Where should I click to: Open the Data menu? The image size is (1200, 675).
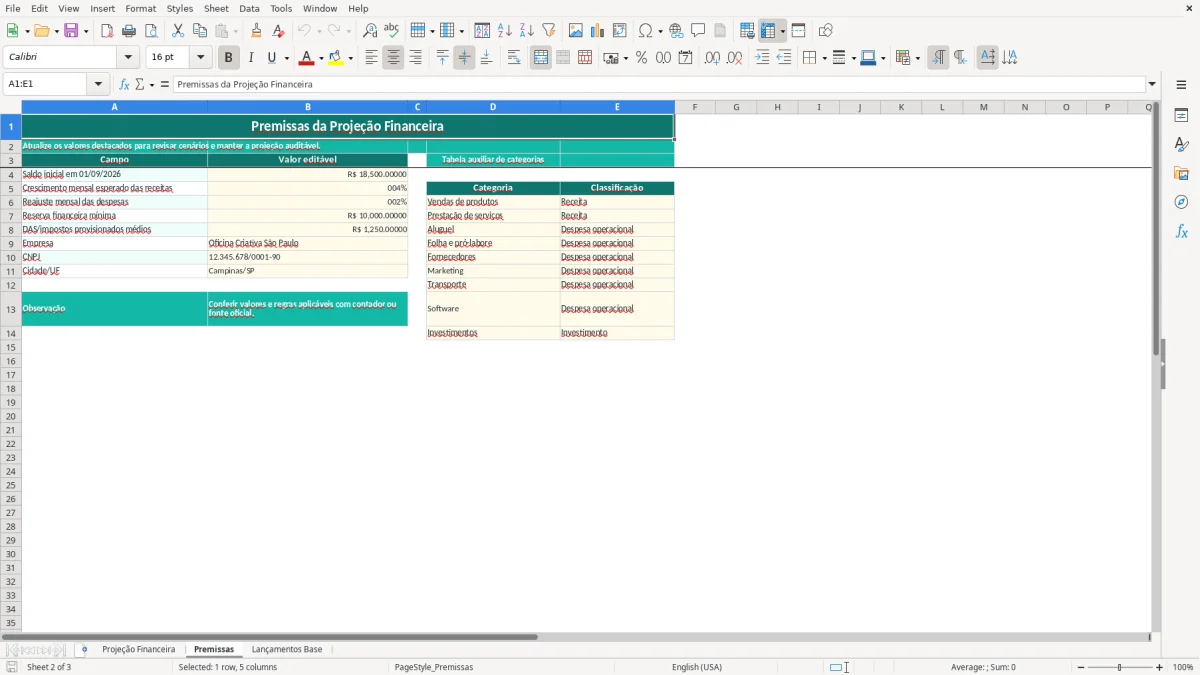(249, 8)
